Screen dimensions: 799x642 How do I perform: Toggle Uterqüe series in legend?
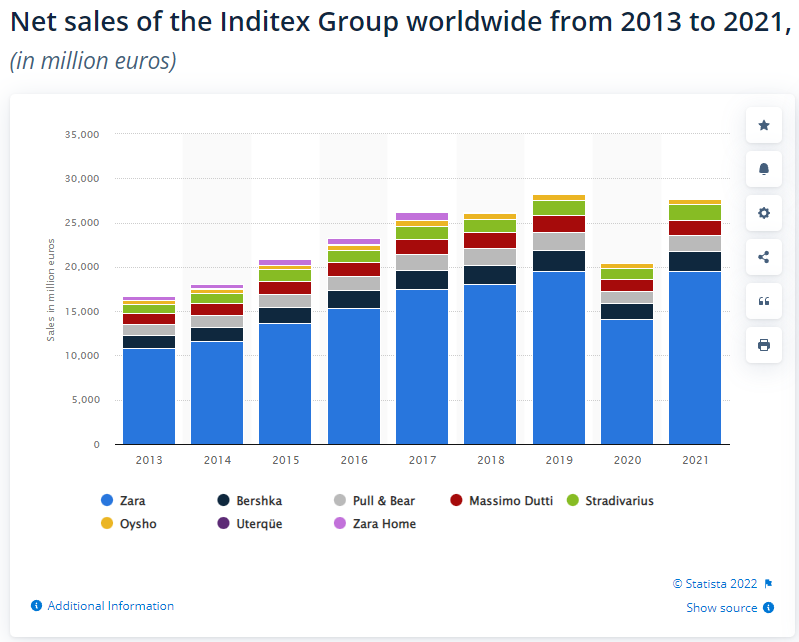click(250, 524)
